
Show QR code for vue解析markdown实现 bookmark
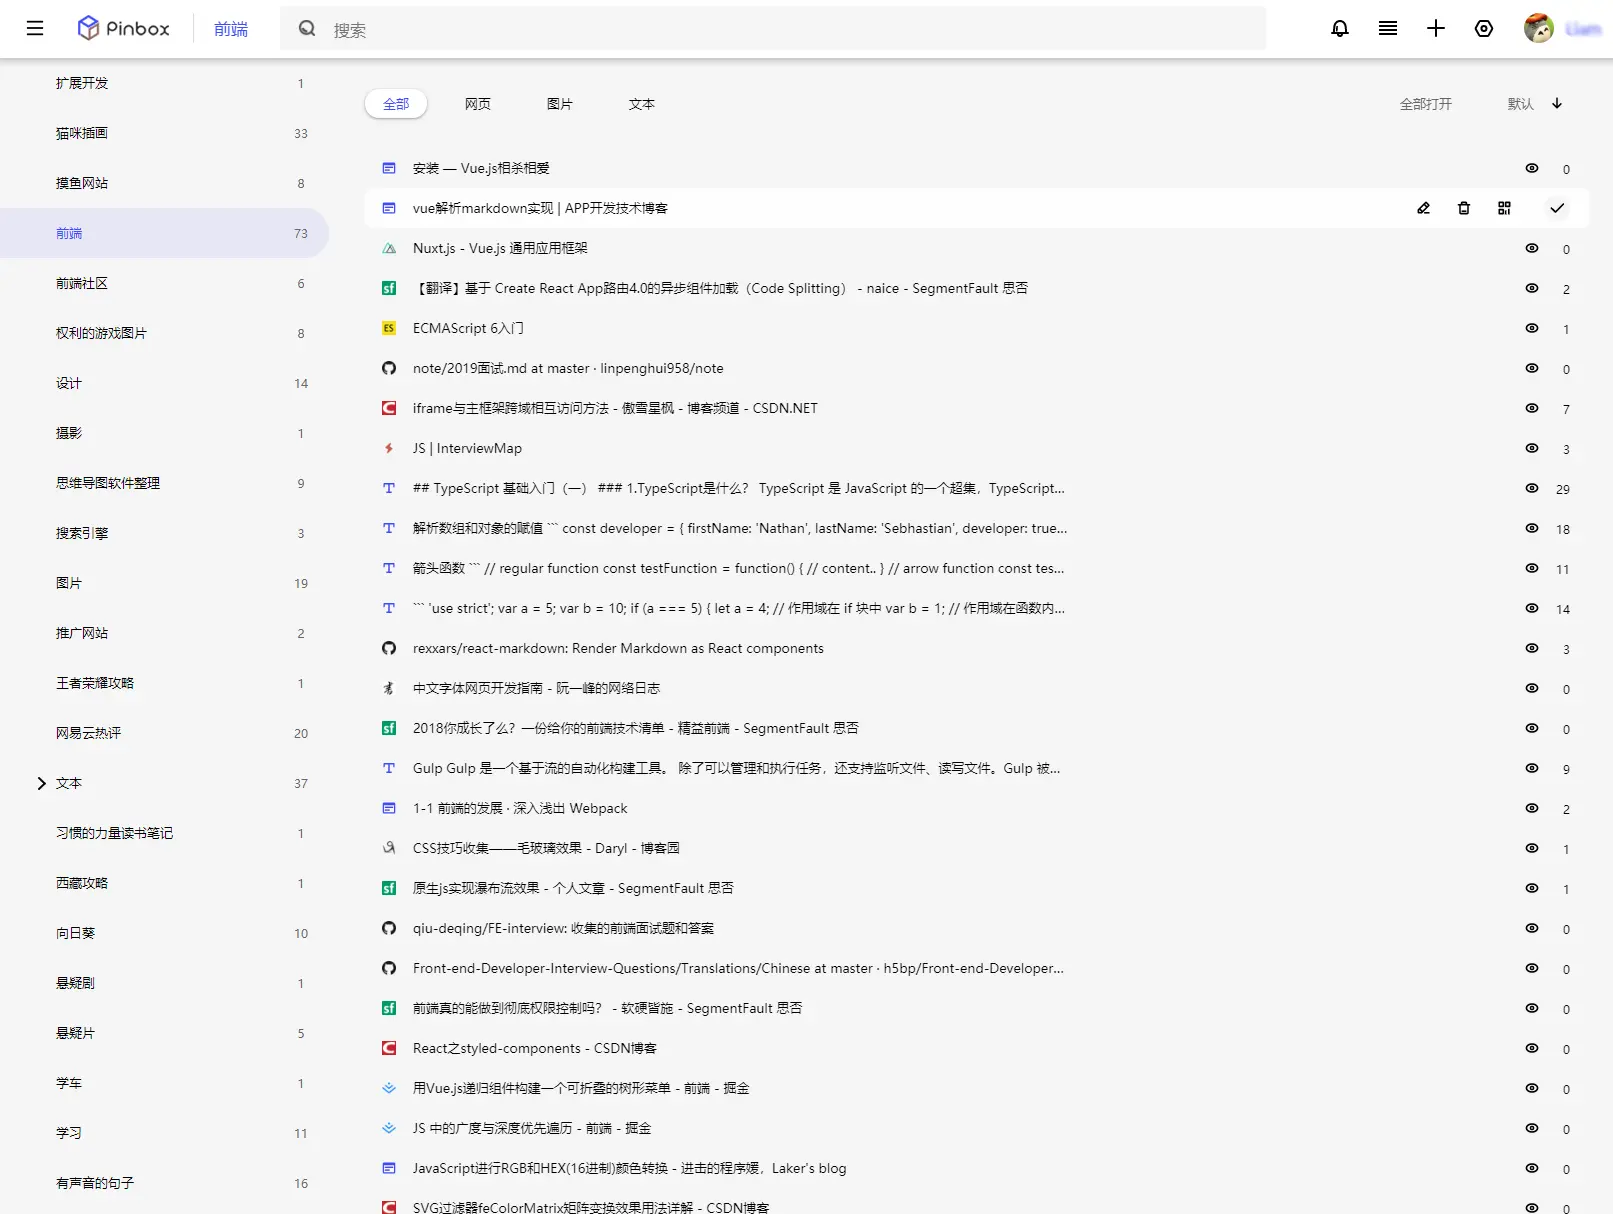[x=1504, y=208]
